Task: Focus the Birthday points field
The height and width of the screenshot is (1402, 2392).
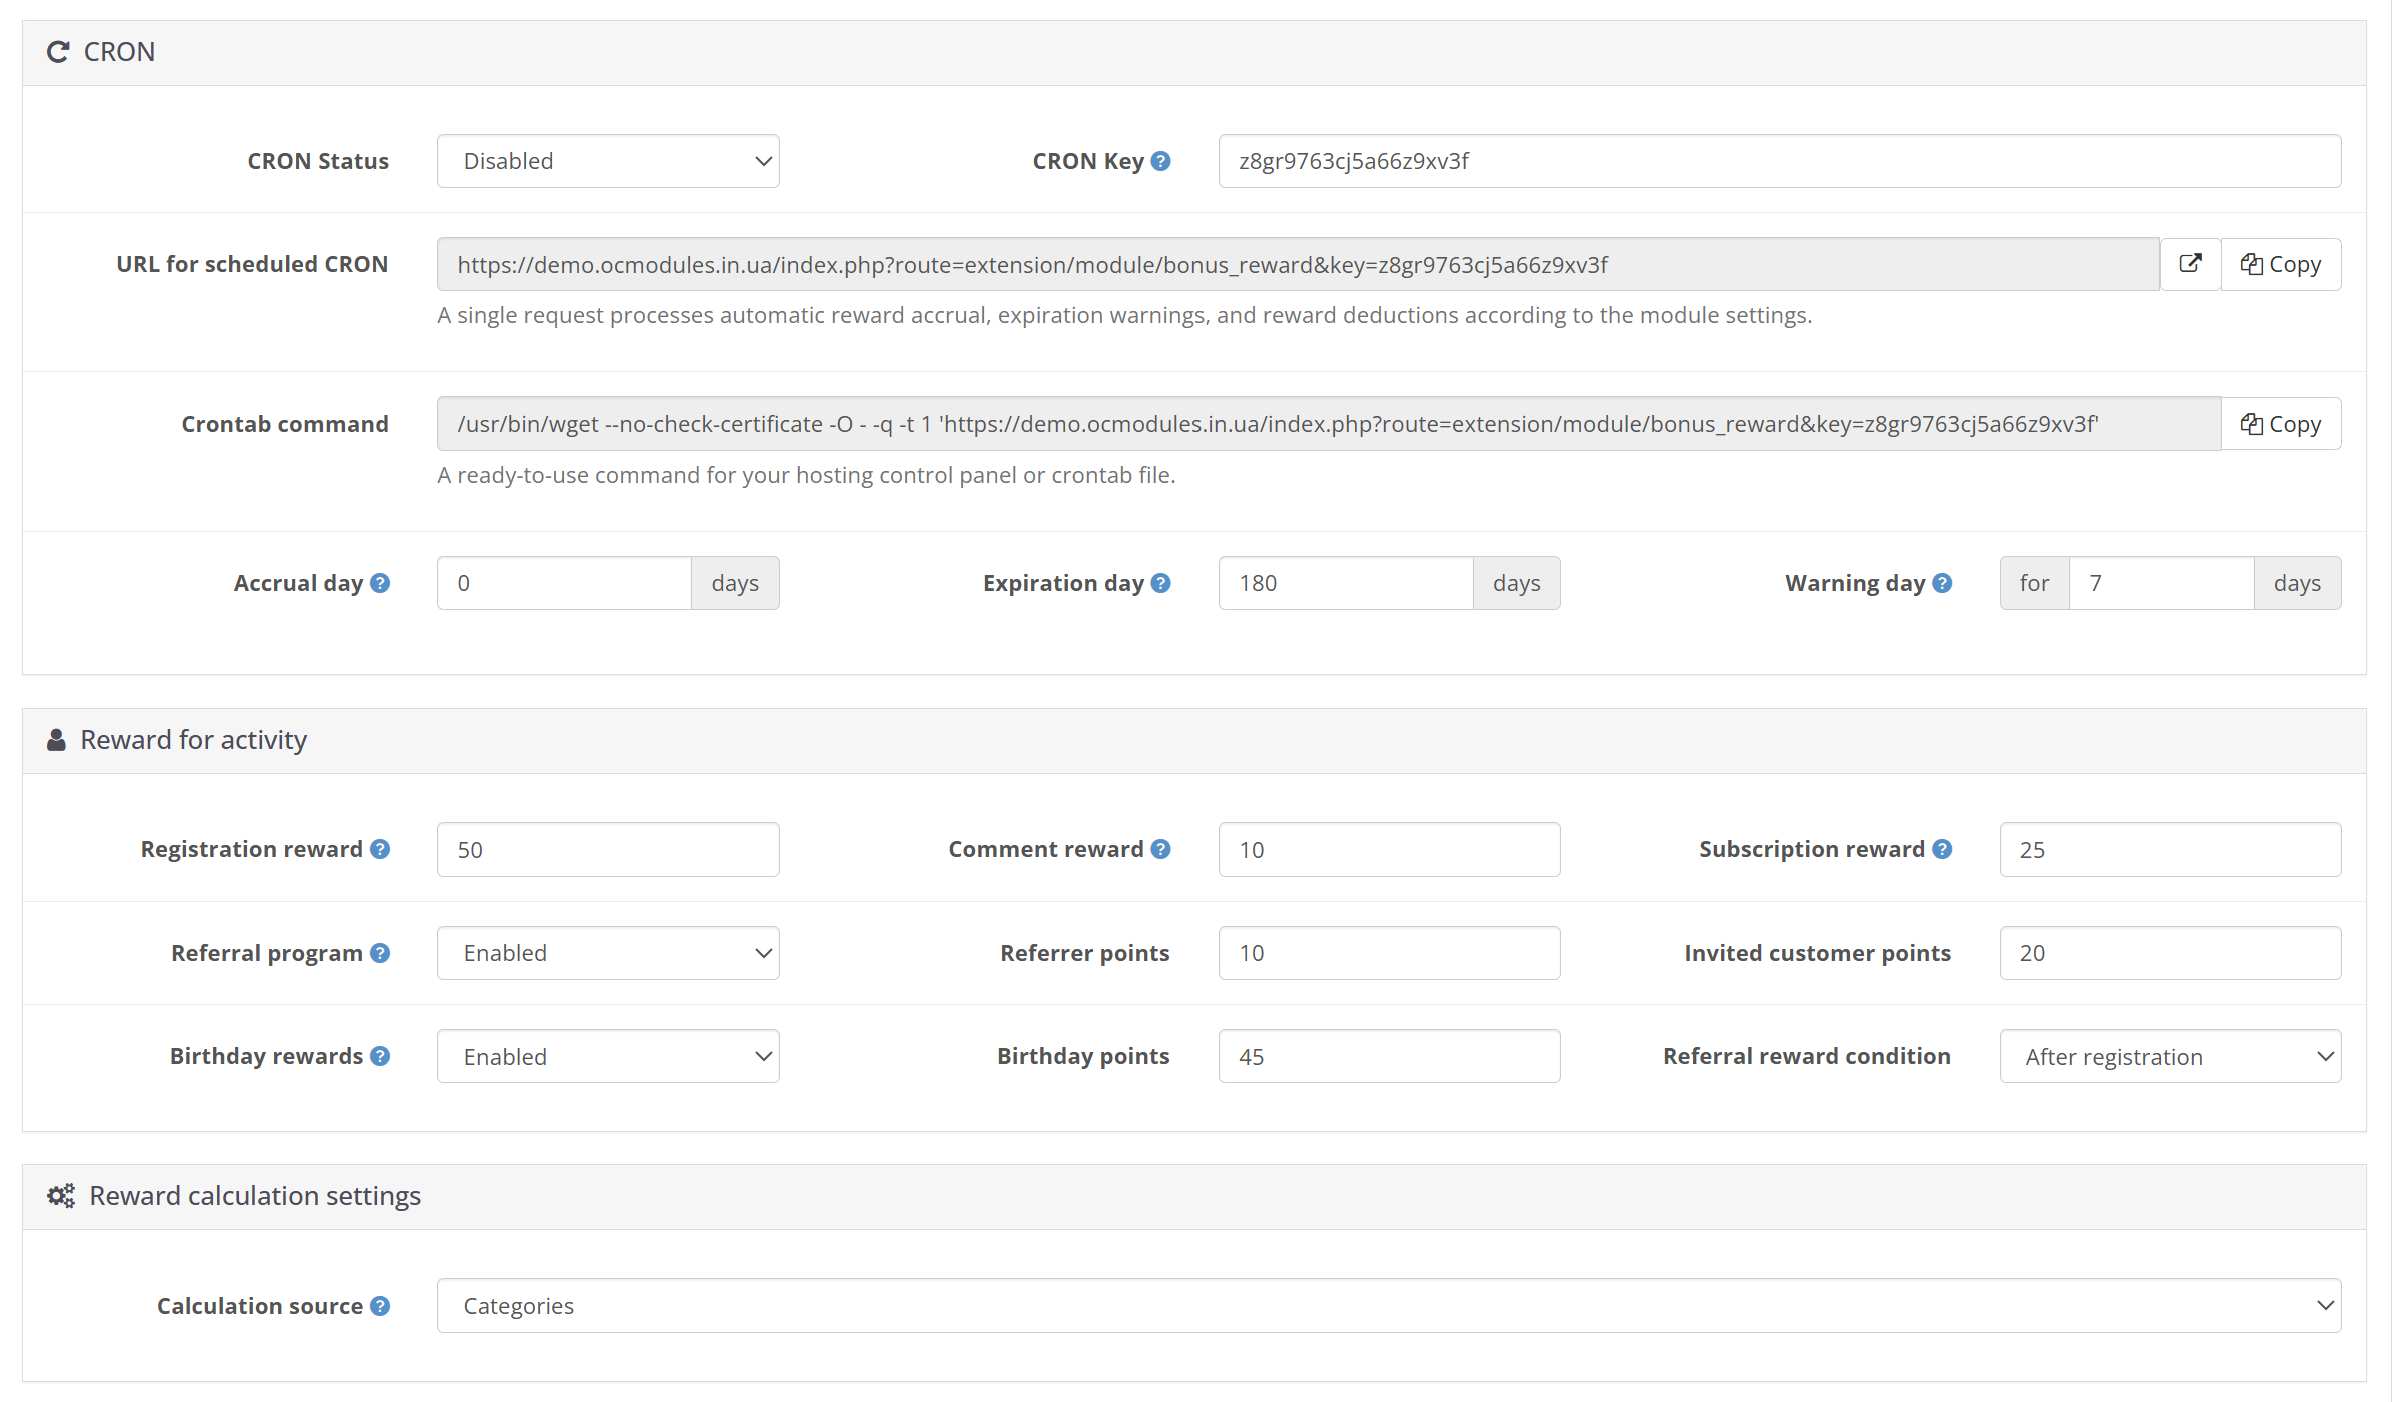Action: pyautogui.click(x=1389, y=1056)
